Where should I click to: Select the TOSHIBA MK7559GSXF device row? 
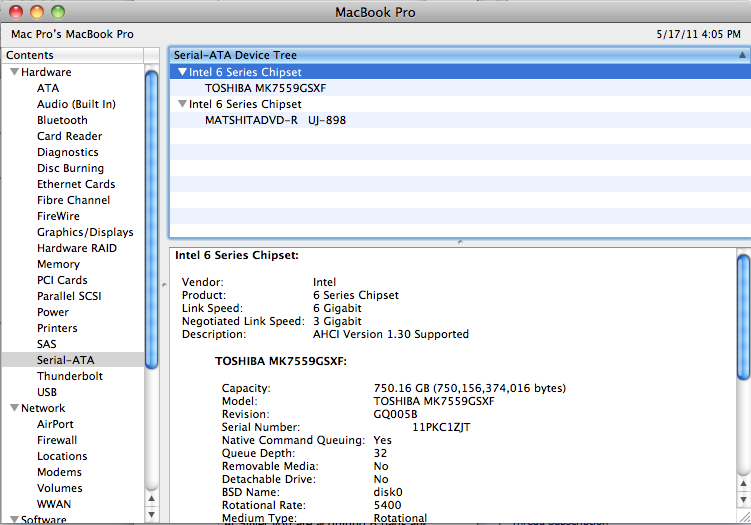[x=460, y=88]
